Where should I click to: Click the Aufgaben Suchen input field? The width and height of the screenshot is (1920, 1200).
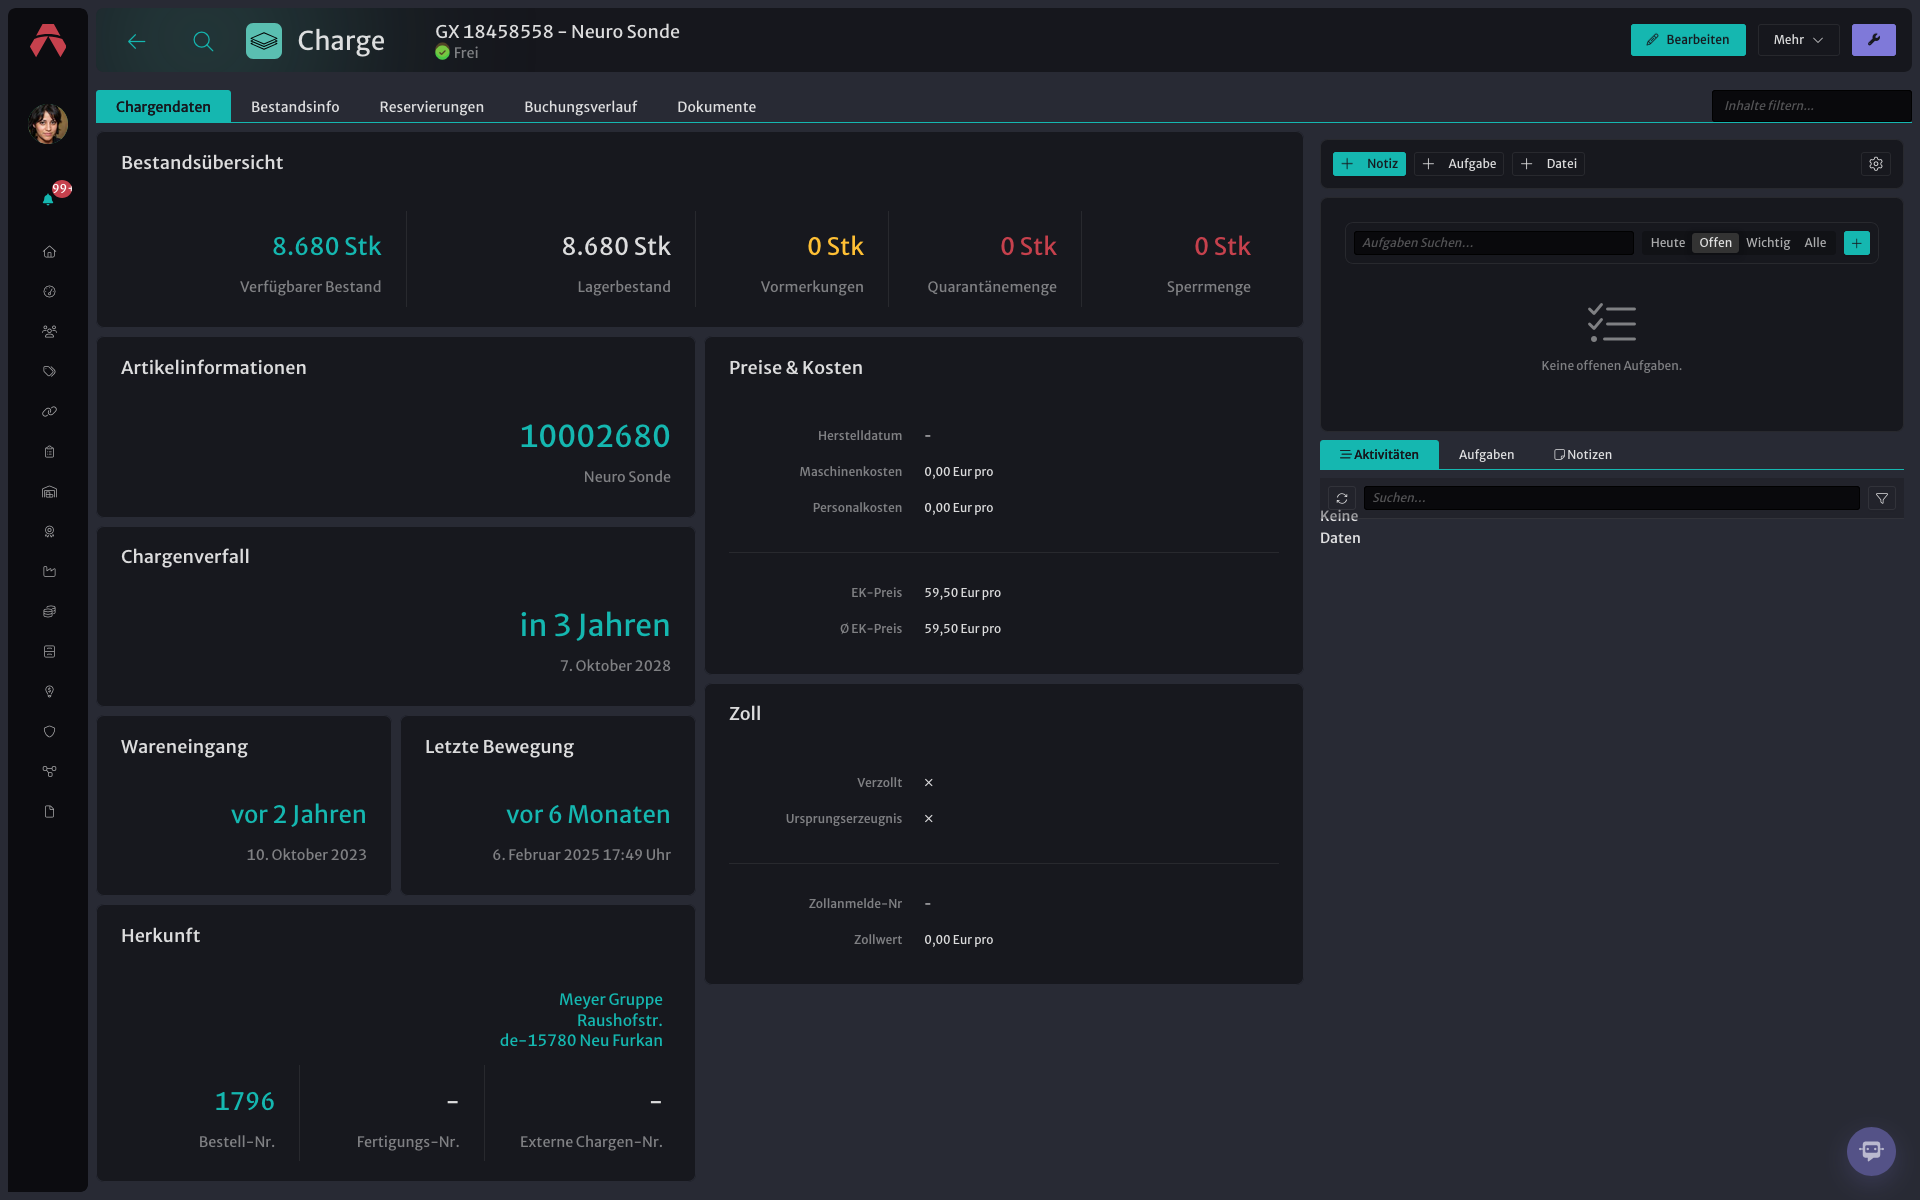1493,243
